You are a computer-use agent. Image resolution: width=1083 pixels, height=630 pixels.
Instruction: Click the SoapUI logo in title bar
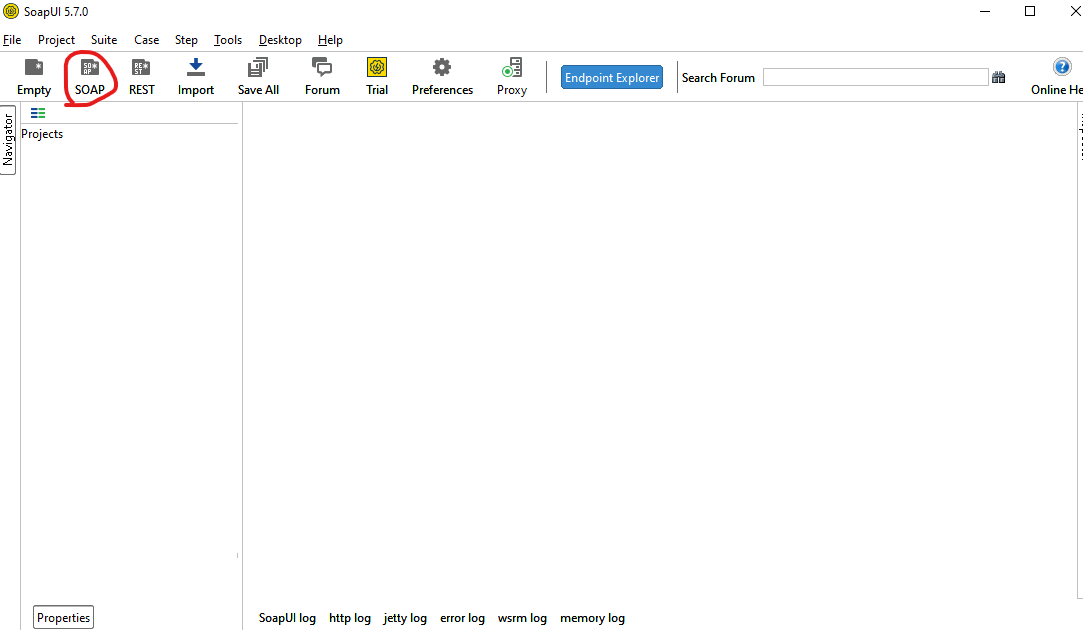tap(10, 11)
